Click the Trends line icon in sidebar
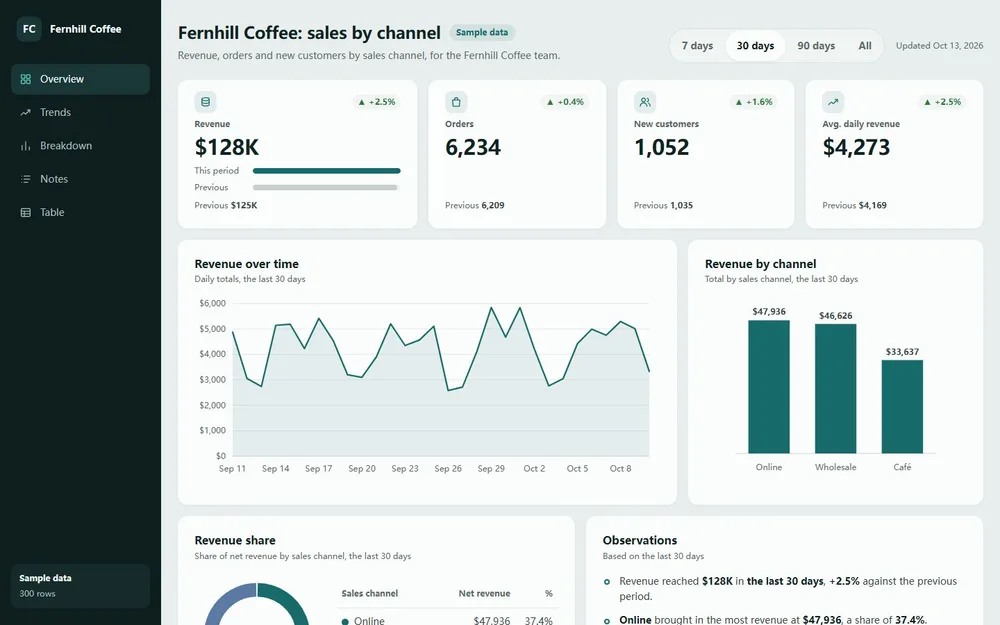The image size is (1000, 625). [x=26, y=112]
